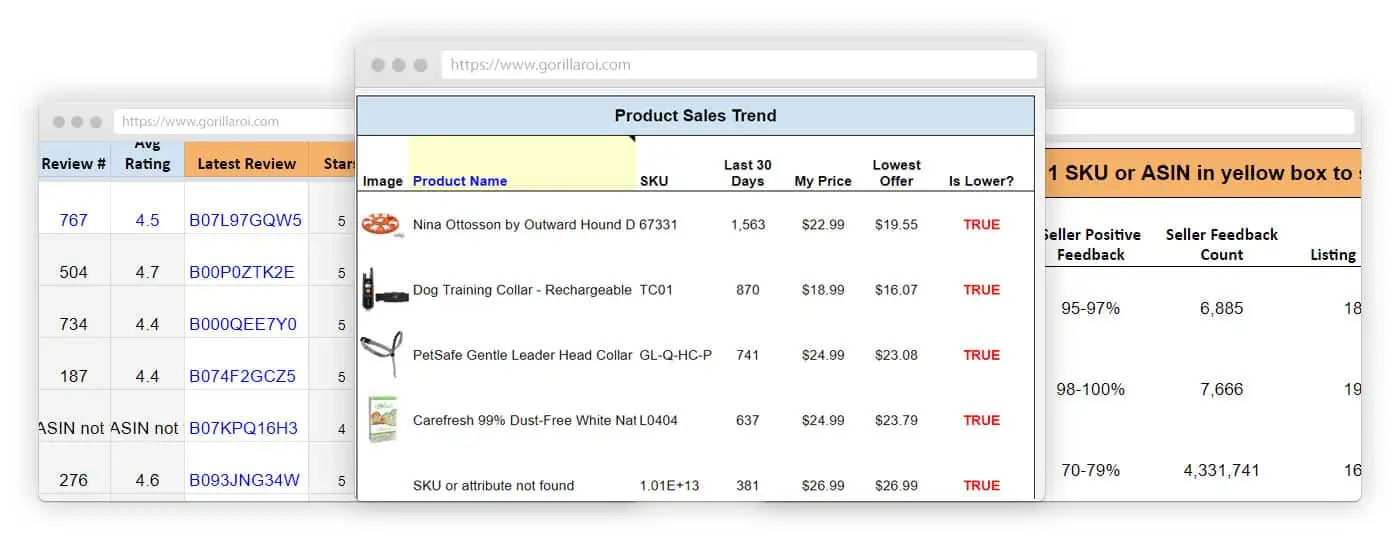This screenshot has width=1400, height=544.
Task: Click the Is Lower? column header
Action: (x=981, y=181)
